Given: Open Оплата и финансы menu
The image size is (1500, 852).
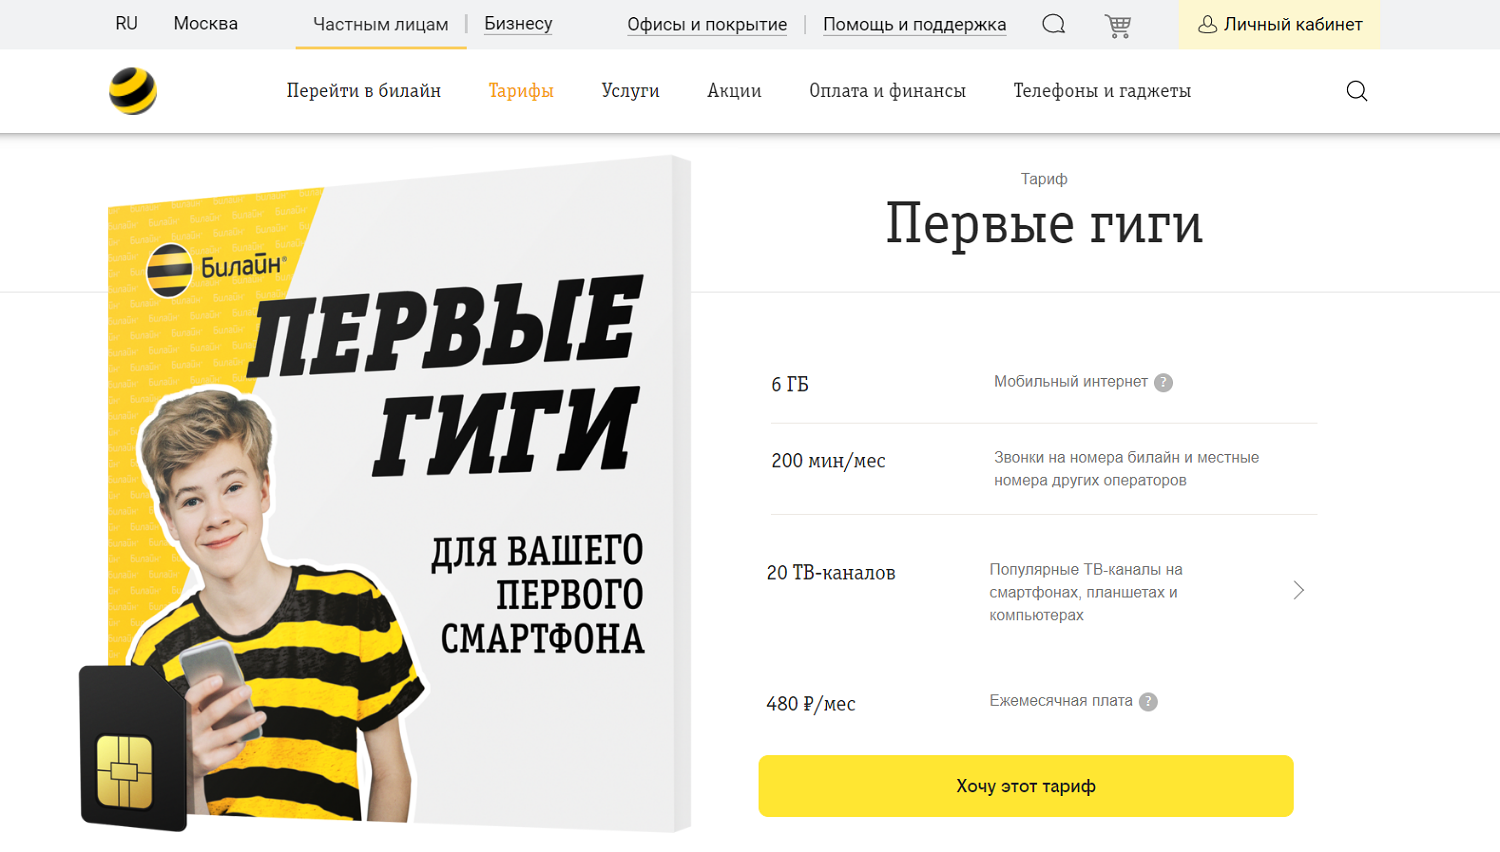Looking at the screenshot, I should 887,91.
